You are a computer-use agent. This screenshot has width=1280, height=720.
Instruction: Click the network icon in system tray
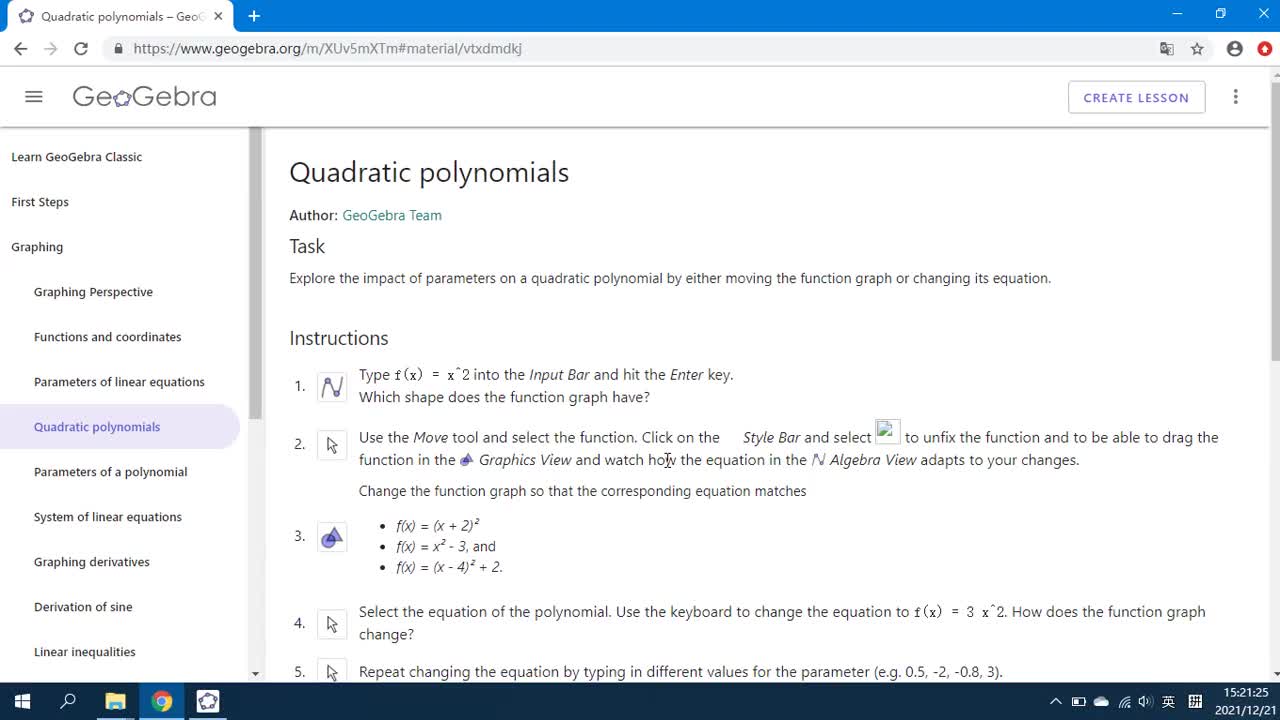[1124, 702]
